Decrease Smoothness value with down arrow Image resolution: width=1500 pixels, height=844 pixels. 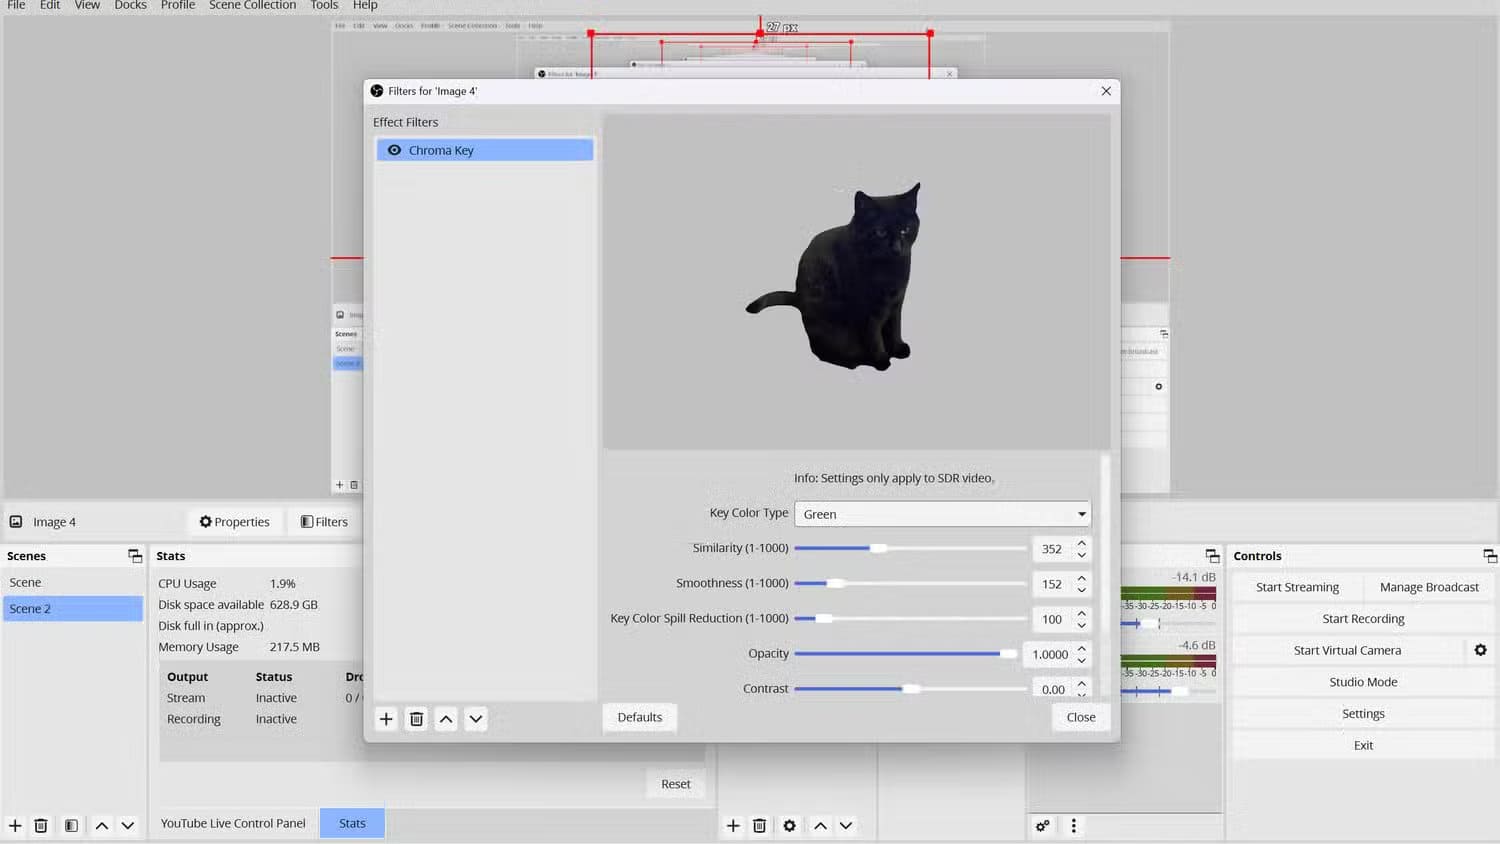pyautogui.click(x=1082, y=590)
